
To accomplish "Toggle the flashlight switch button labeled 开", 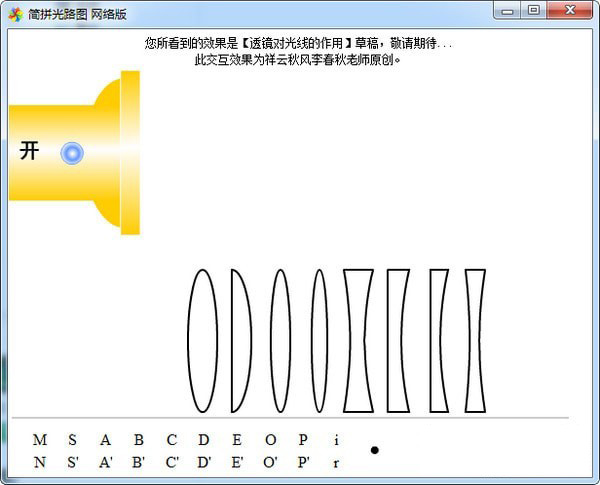I will click(72, 153).
